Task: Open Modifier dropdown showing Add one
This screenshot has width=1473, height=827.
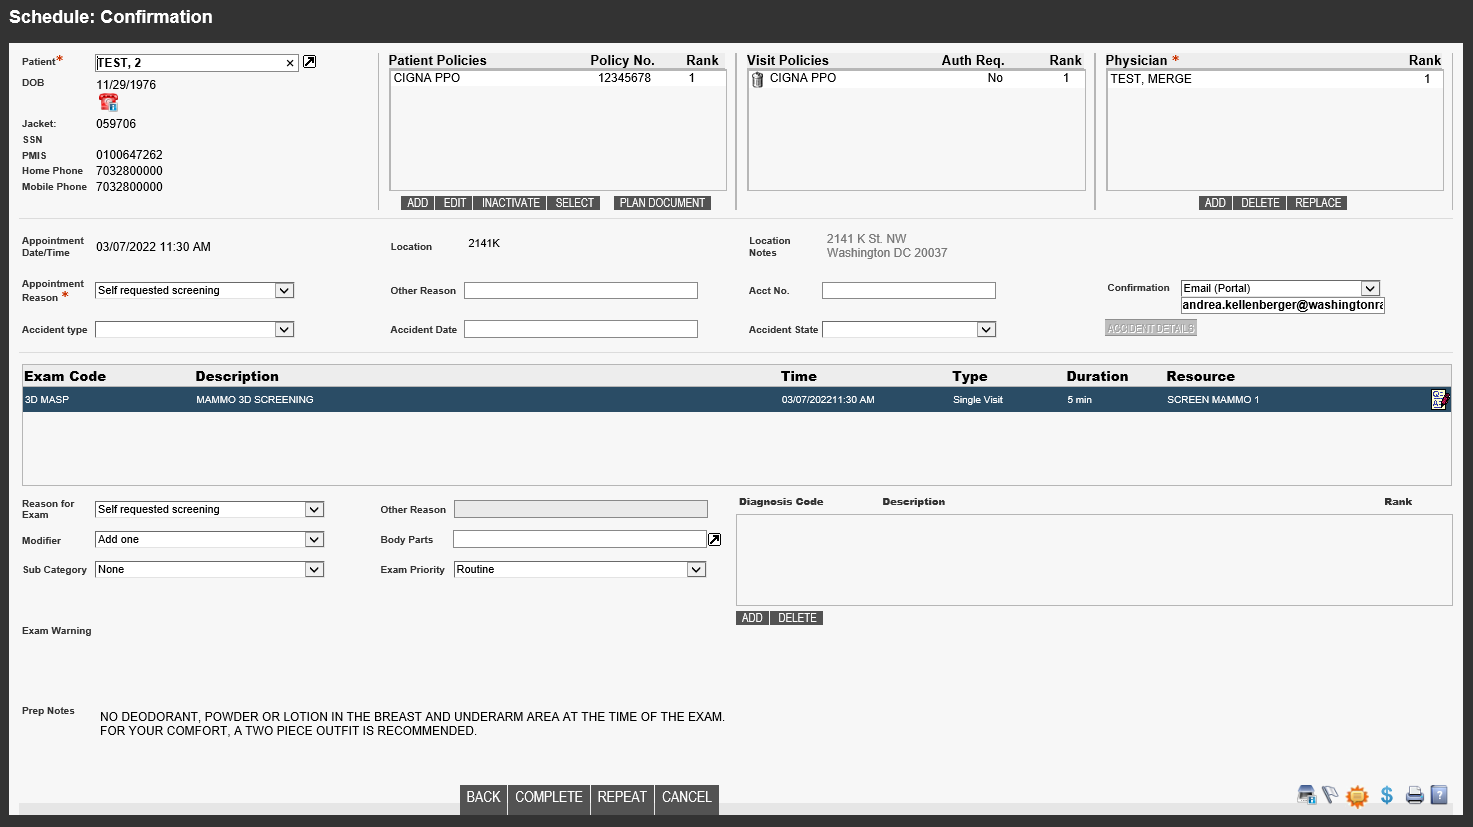Action: 314,539
